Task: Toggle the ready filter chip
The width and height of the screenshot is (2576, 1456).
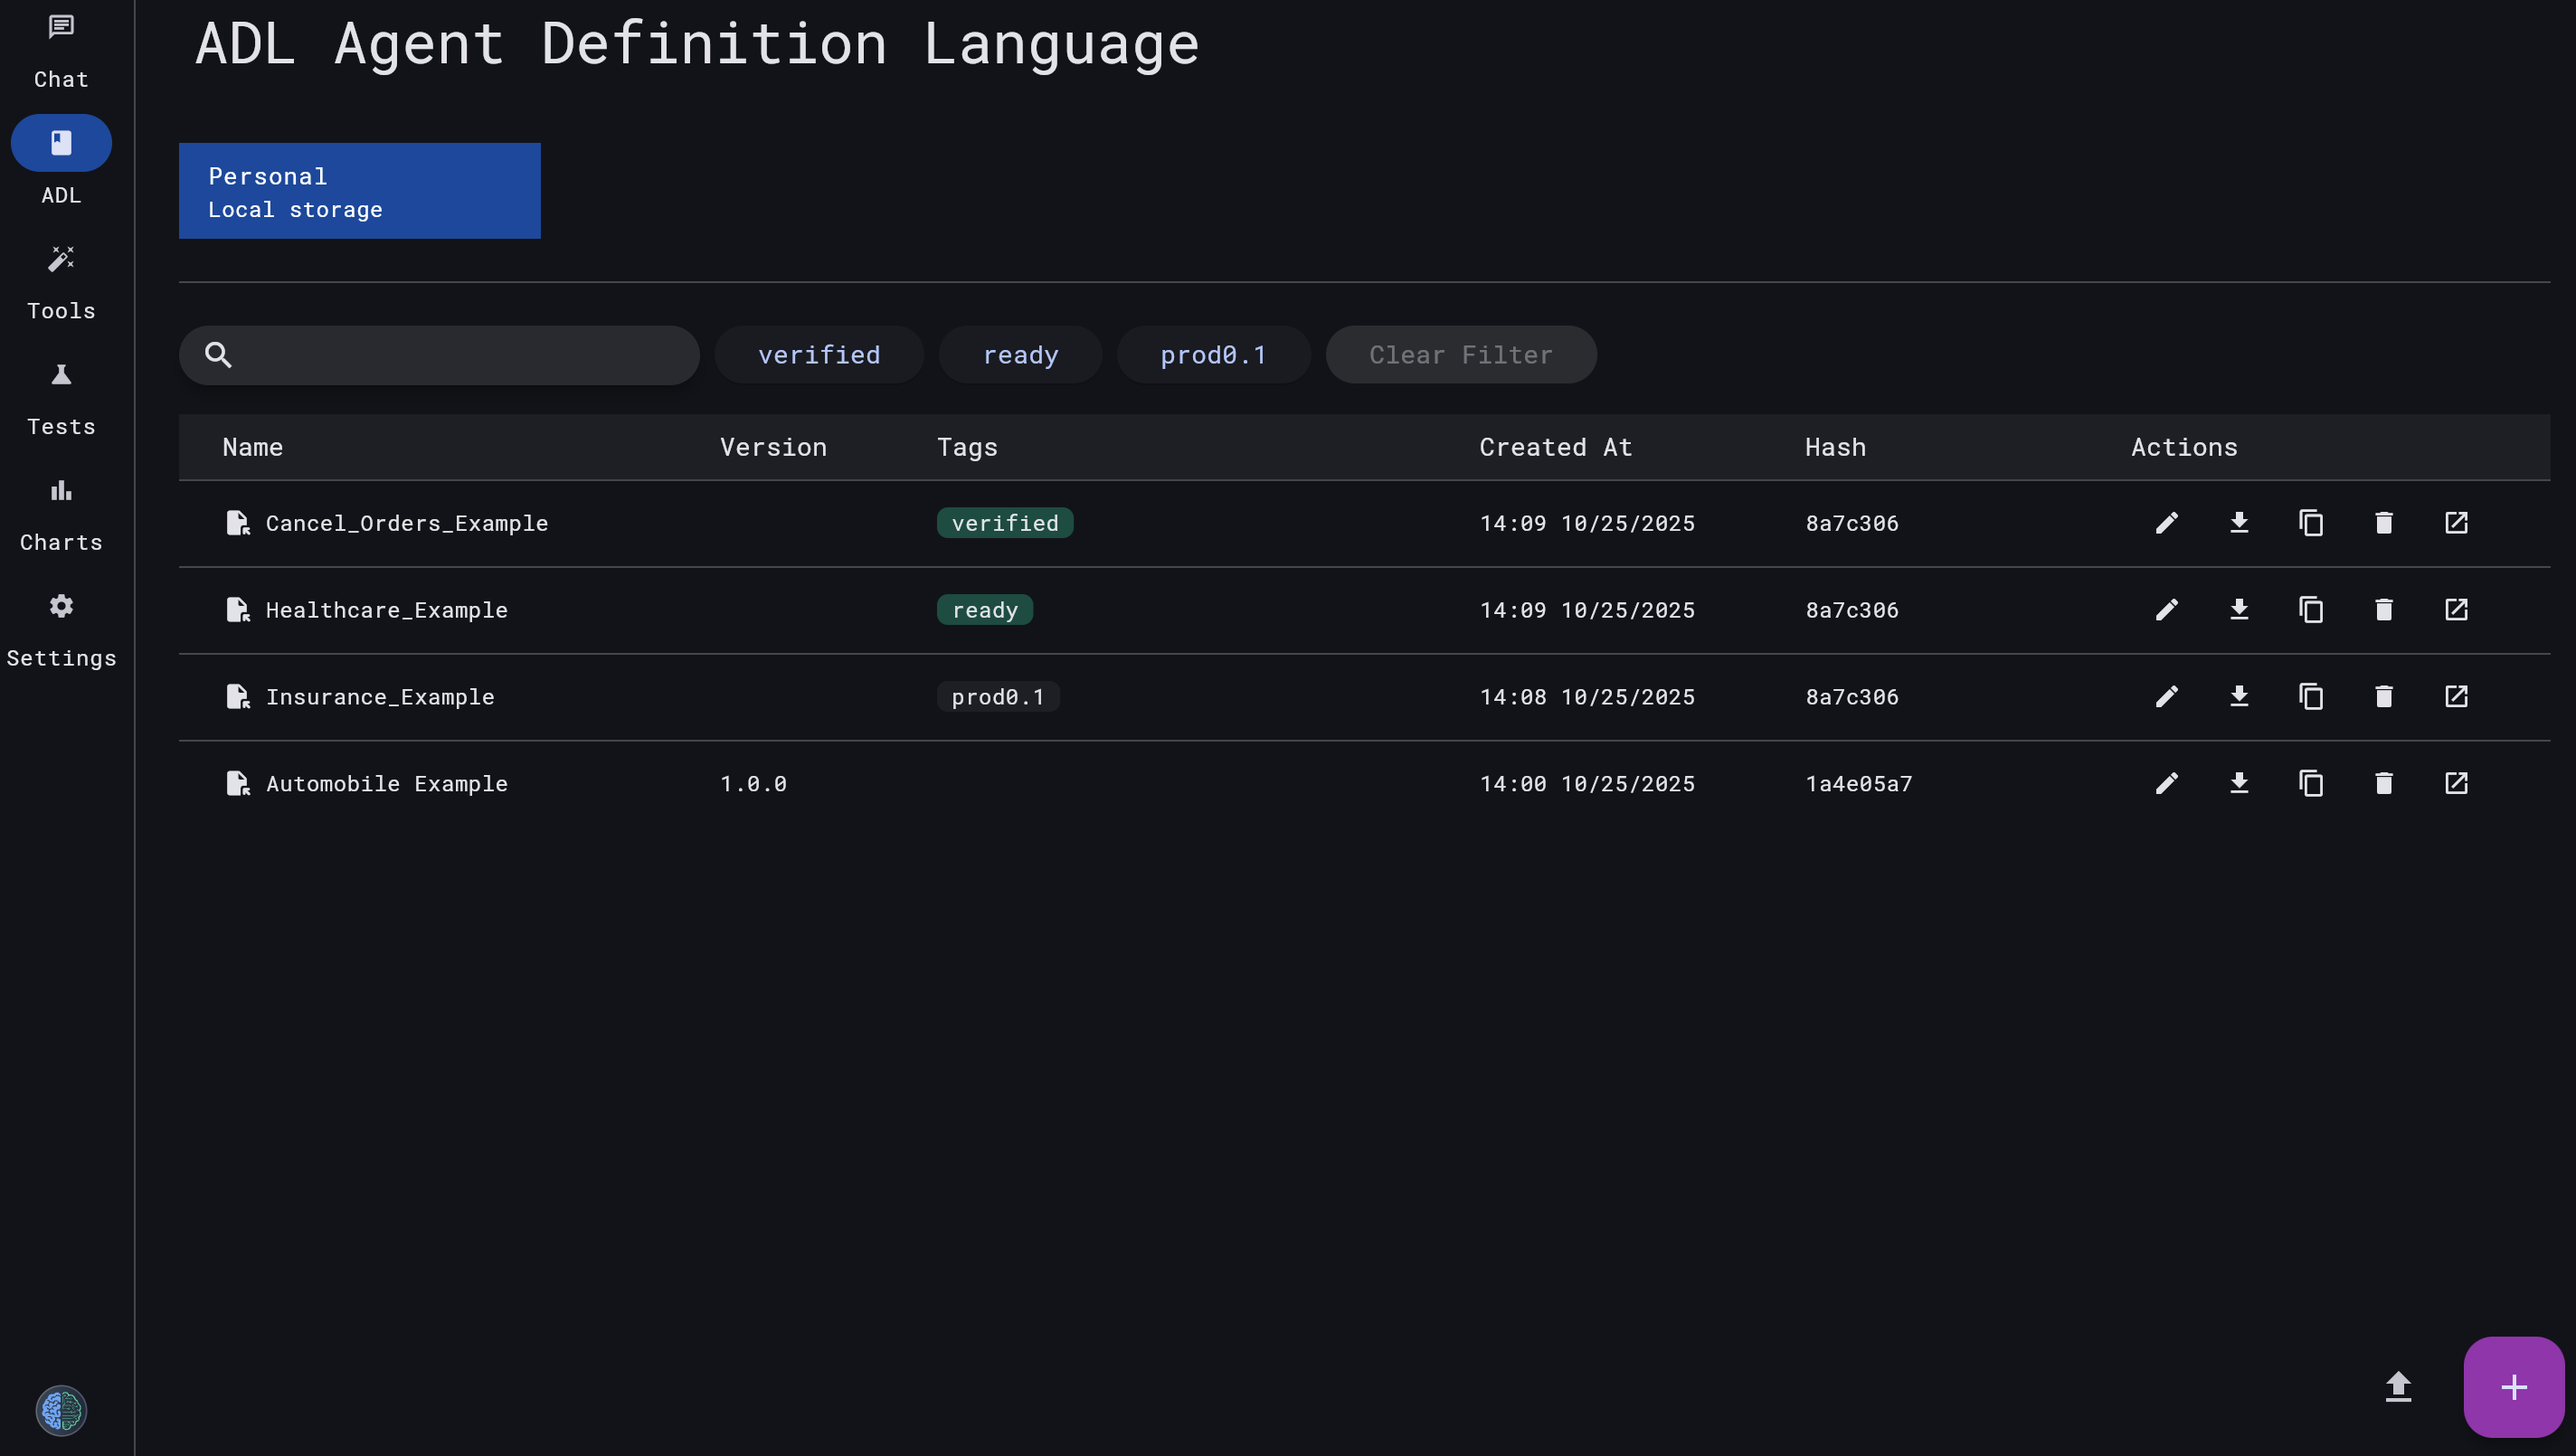Action: (x=1019, y=355)
